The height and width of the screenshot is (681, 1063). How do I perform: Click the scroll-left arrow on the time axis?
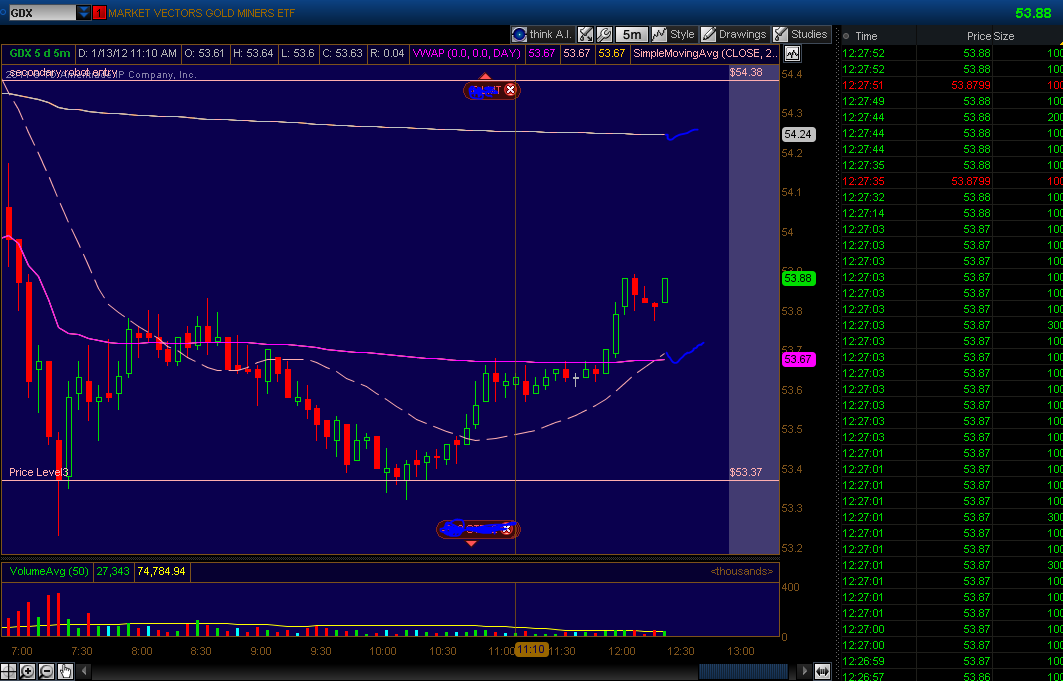(x=85, y=672)
